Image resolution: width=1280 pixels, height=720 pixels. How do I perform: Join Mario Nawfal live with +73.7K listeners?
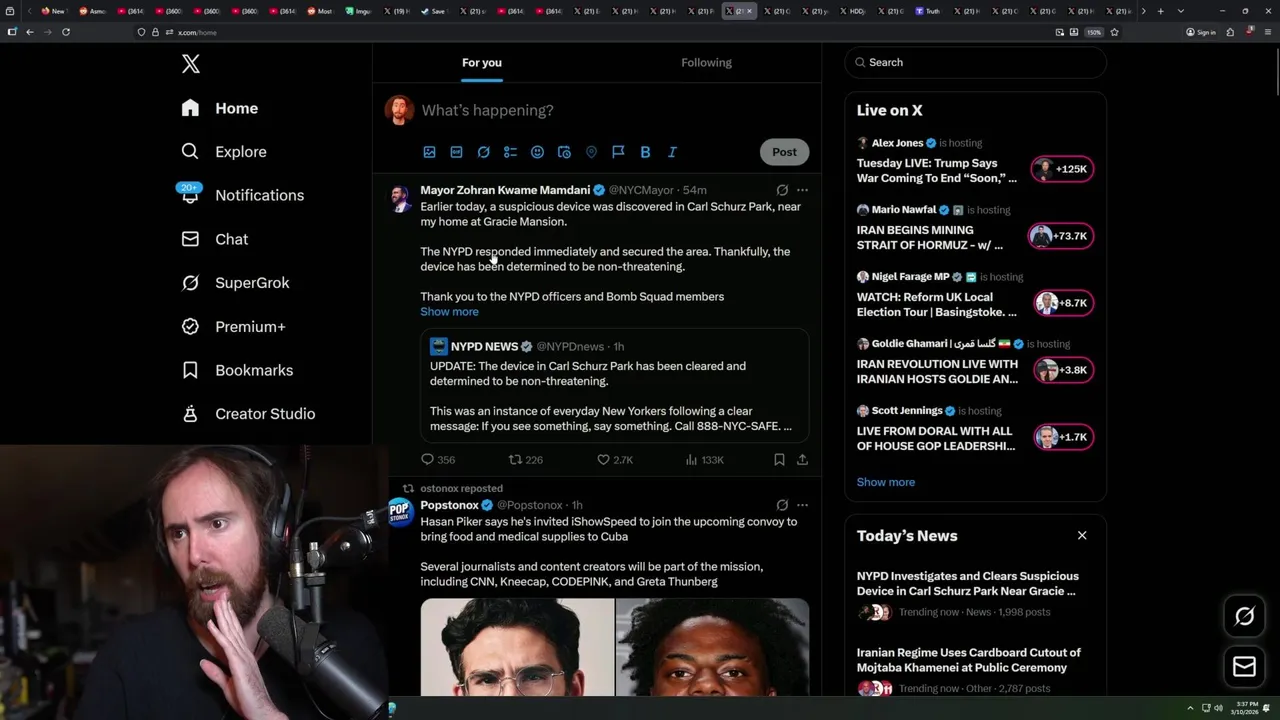tap(1060, 236)
